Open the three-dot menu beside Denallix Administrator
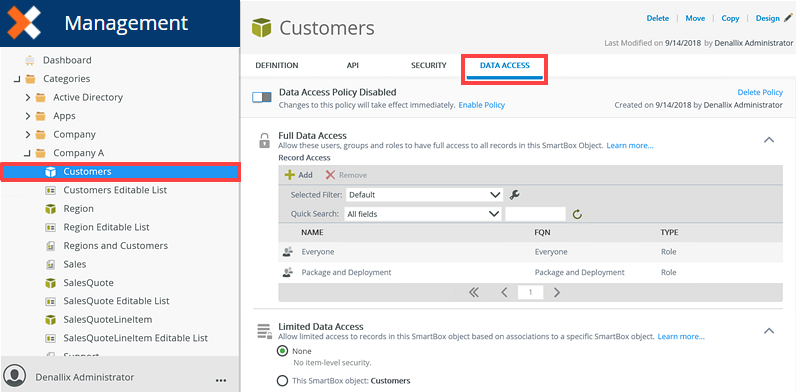This screenshot has height=392, width=796. click(x=221, y=379)
